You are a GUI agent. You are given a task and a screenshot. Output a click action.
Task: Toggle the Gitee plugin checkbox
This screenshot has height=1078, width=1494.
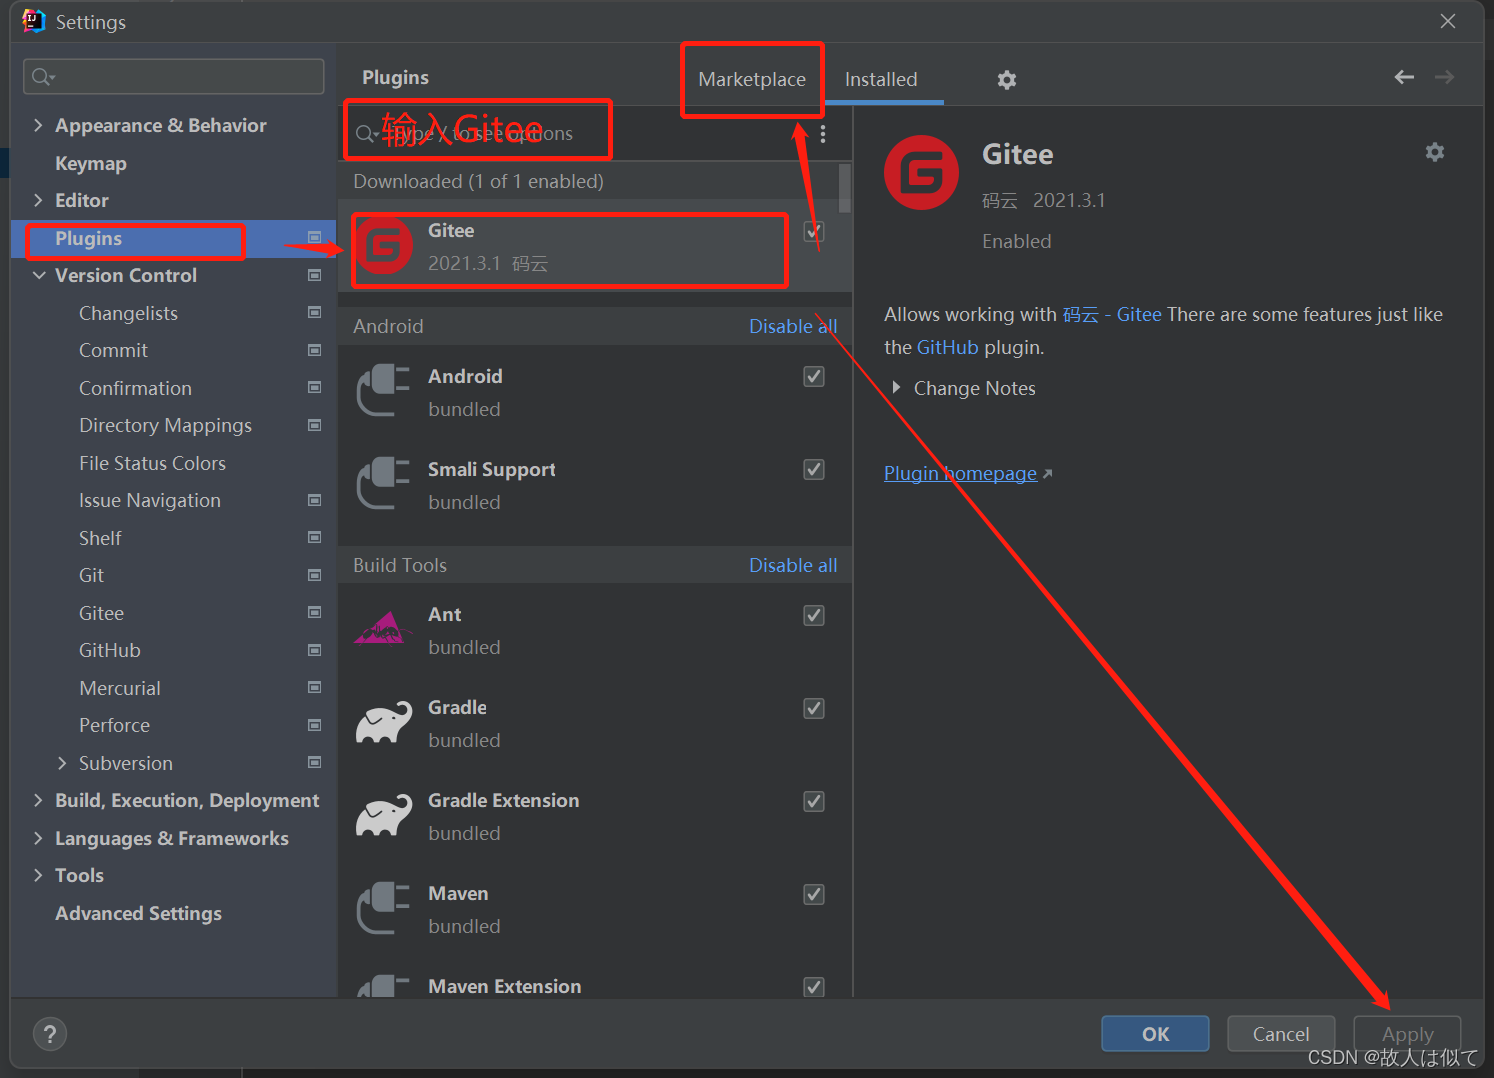814,231
